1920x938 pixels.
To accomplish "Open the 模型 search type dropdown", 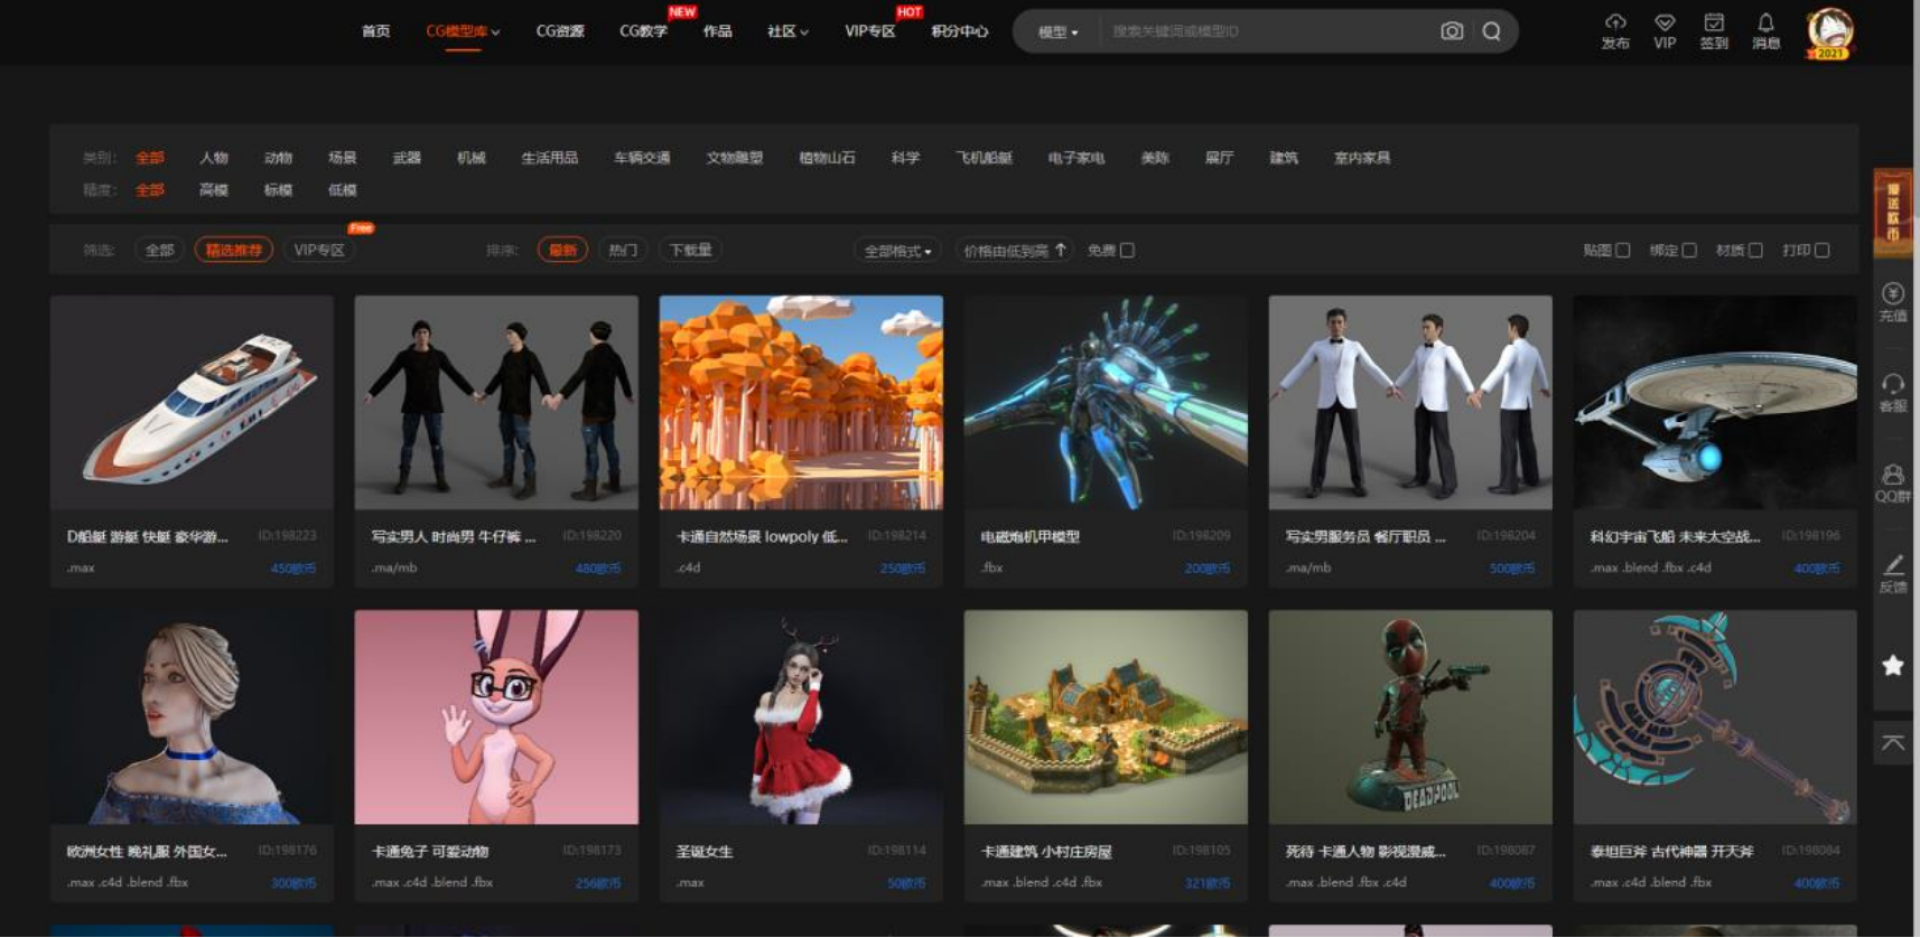I will tap(1057, 32).
